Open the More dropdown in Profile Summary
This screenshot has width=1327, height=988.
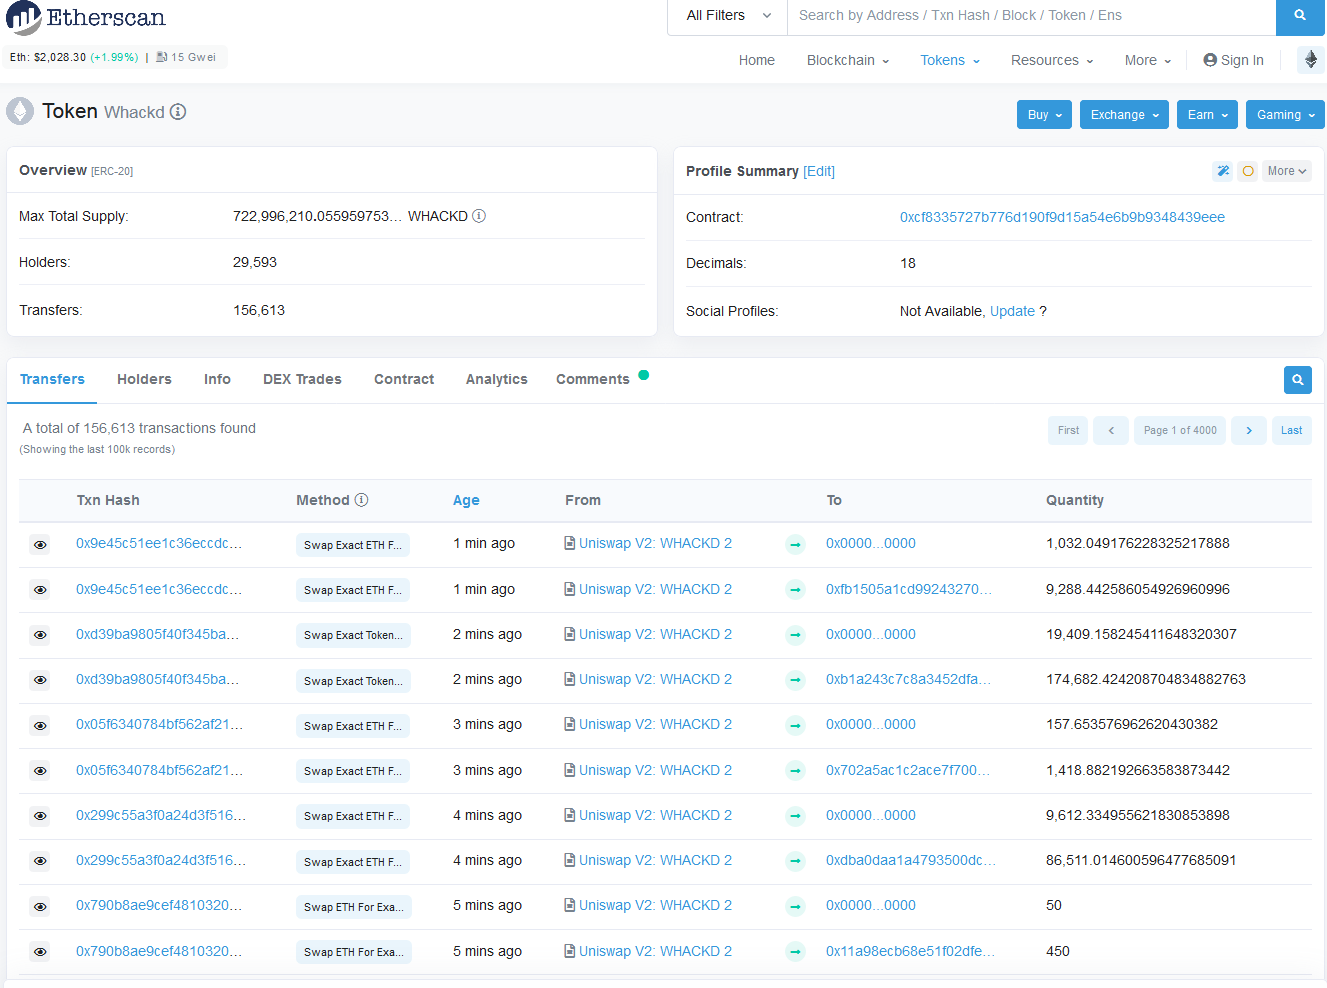coord(1287,171)
